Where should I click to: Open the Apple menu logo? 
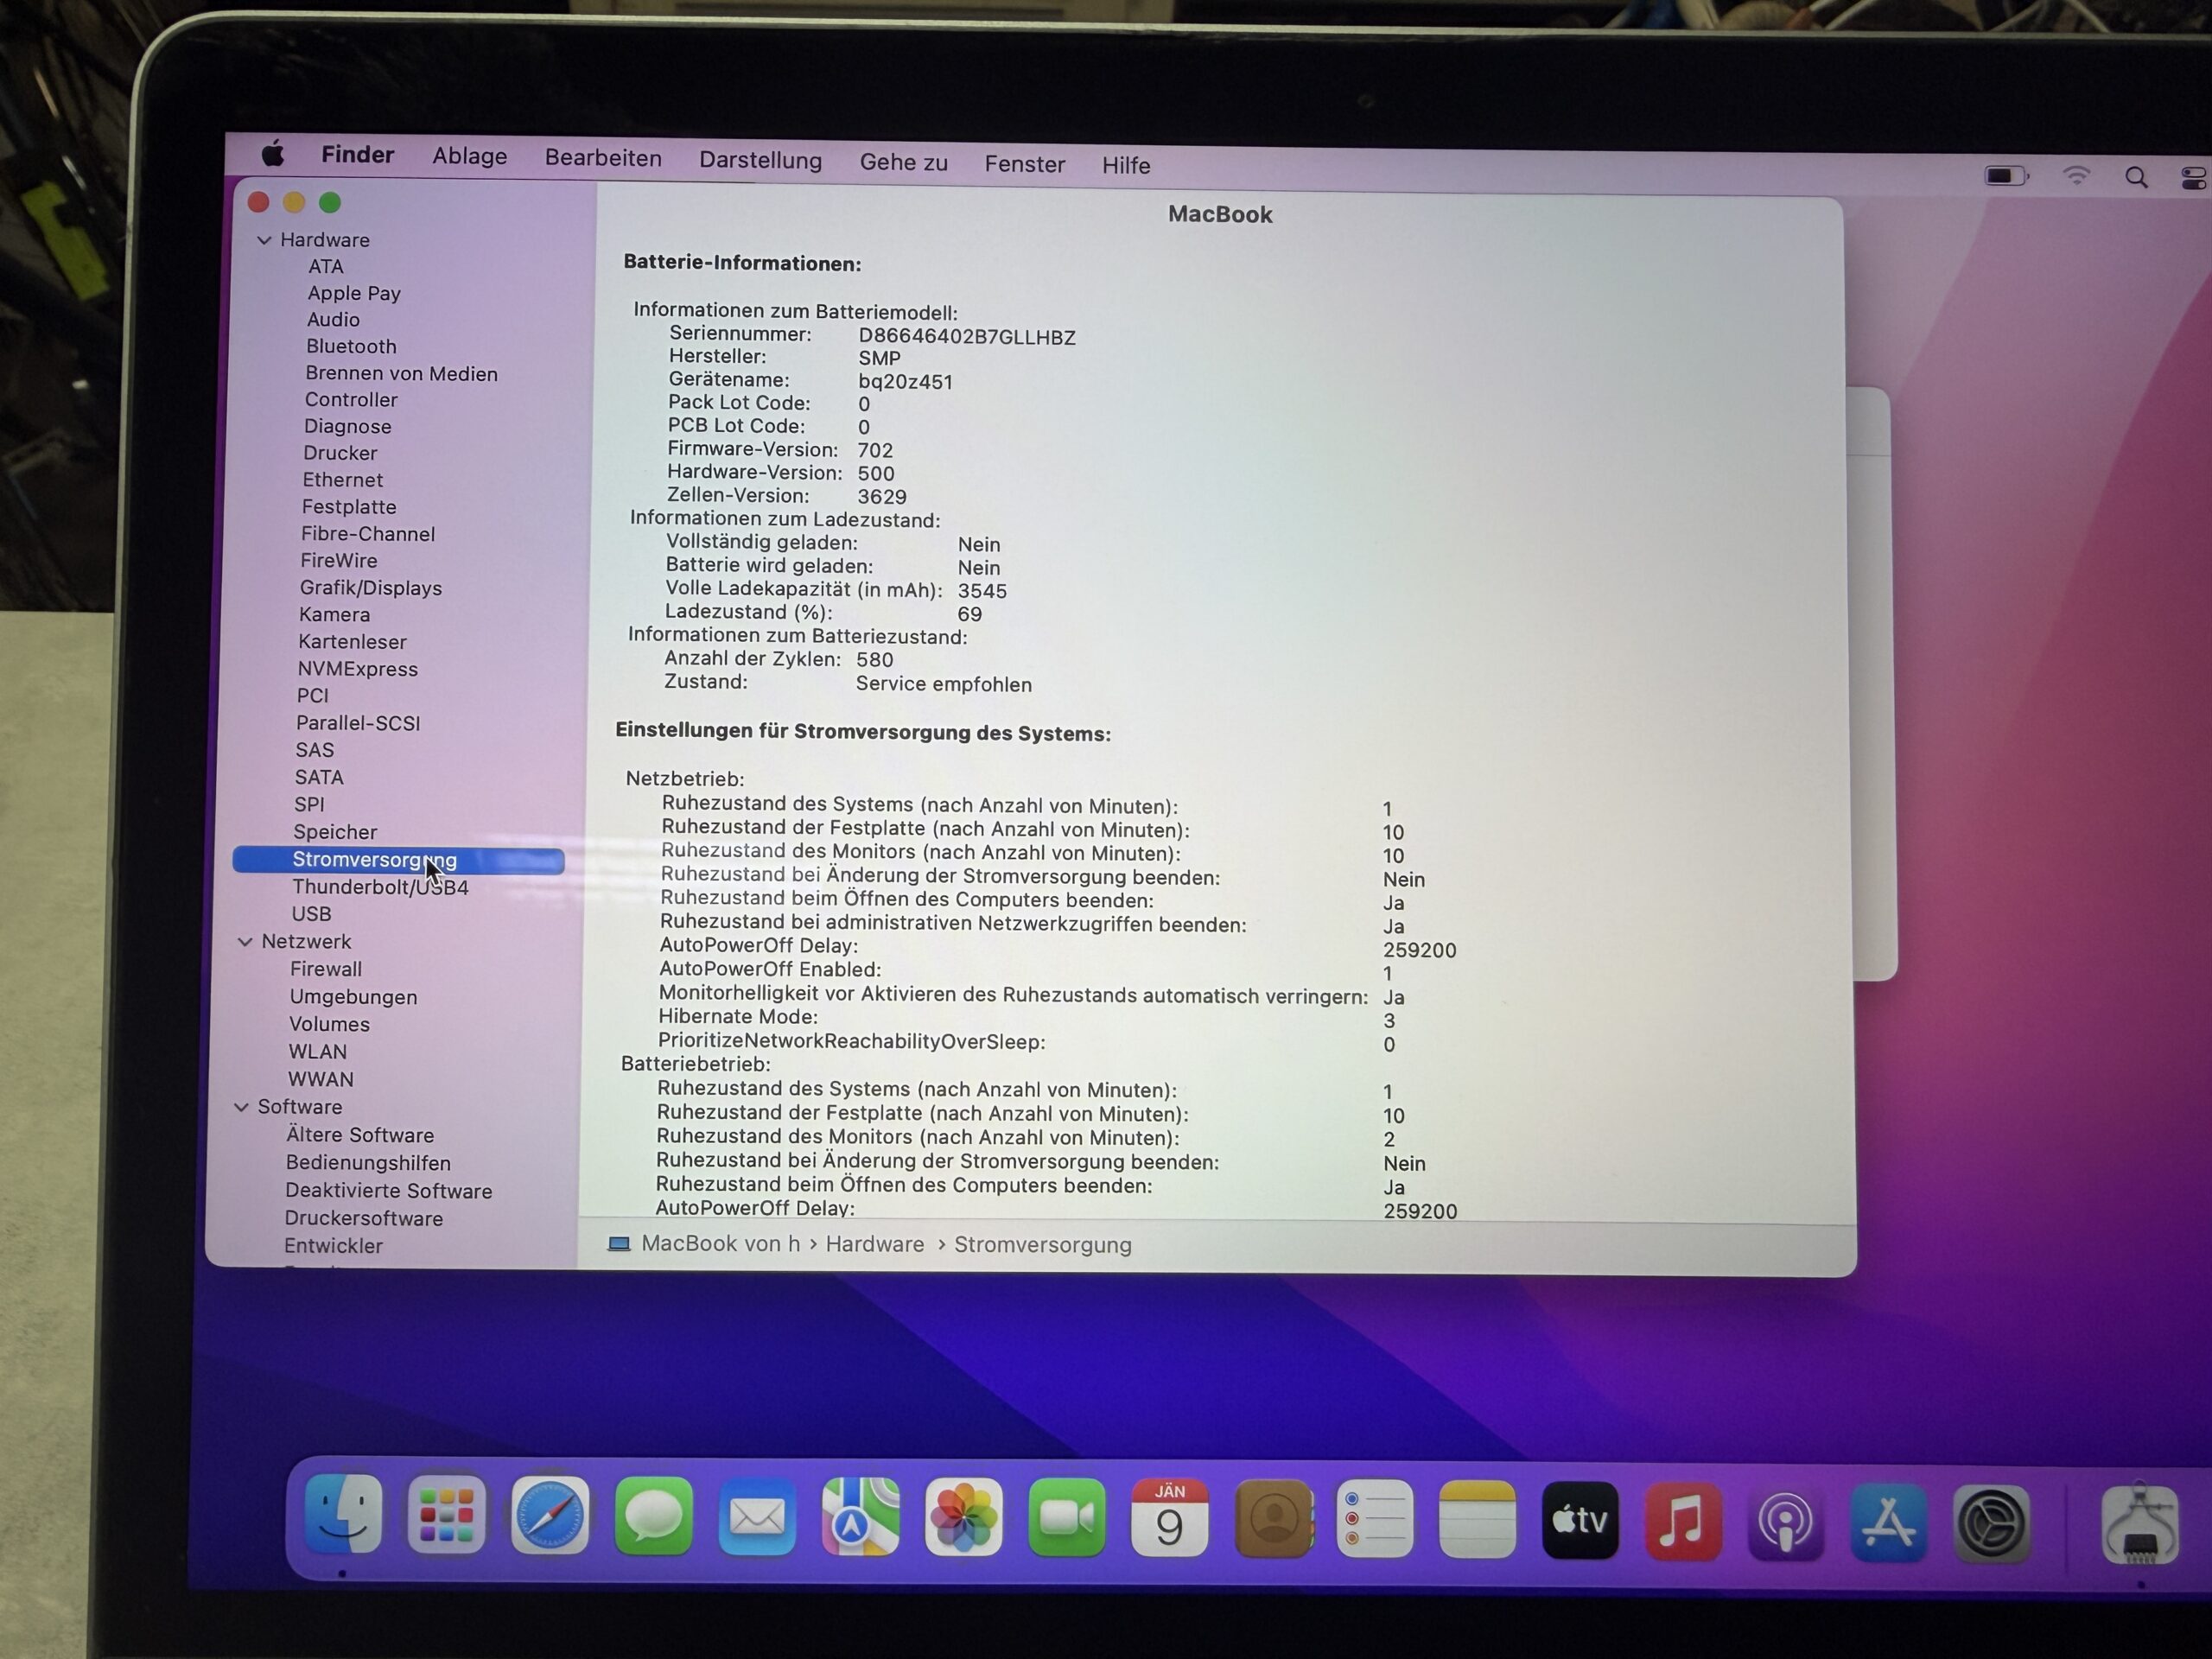coord(273,154)
